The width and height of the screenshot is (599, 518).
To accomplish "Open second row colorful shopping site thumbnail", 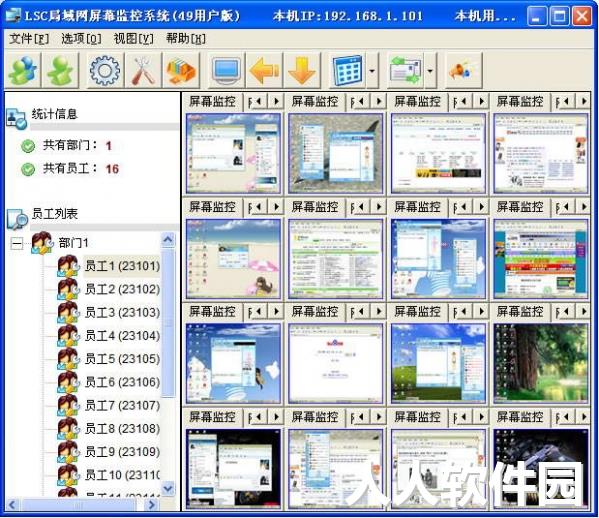I will click(x=540, y=259).
